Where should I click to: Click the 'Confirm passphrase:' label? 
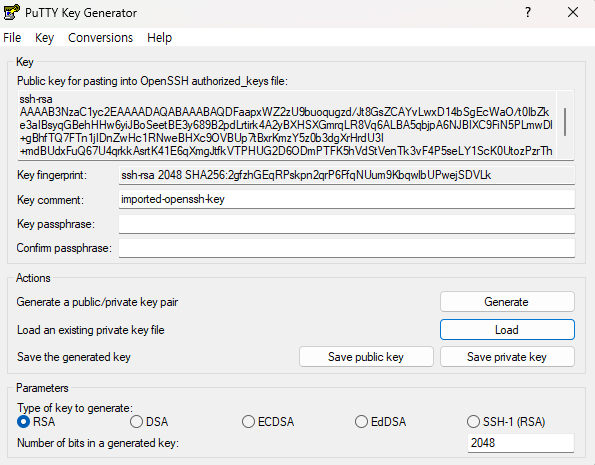click(64, 248)
